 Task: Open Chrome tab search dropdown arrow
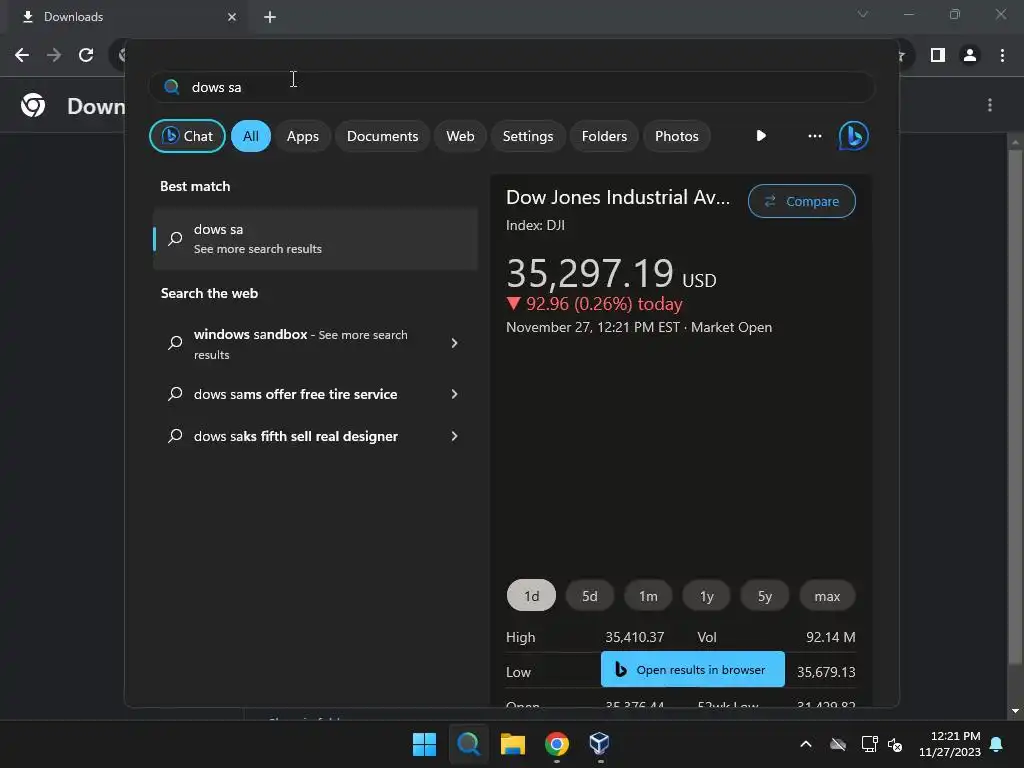863,14
